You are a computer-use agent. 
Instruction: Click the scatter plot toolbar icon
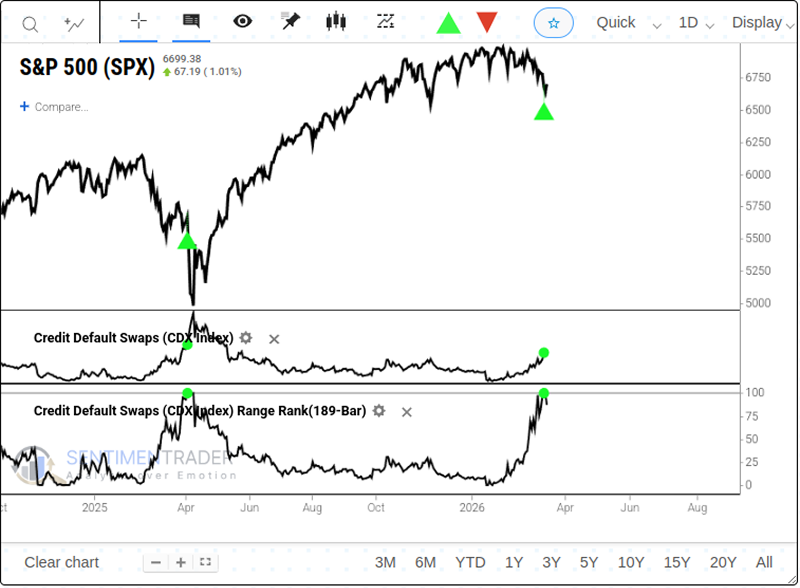point(385,21)
